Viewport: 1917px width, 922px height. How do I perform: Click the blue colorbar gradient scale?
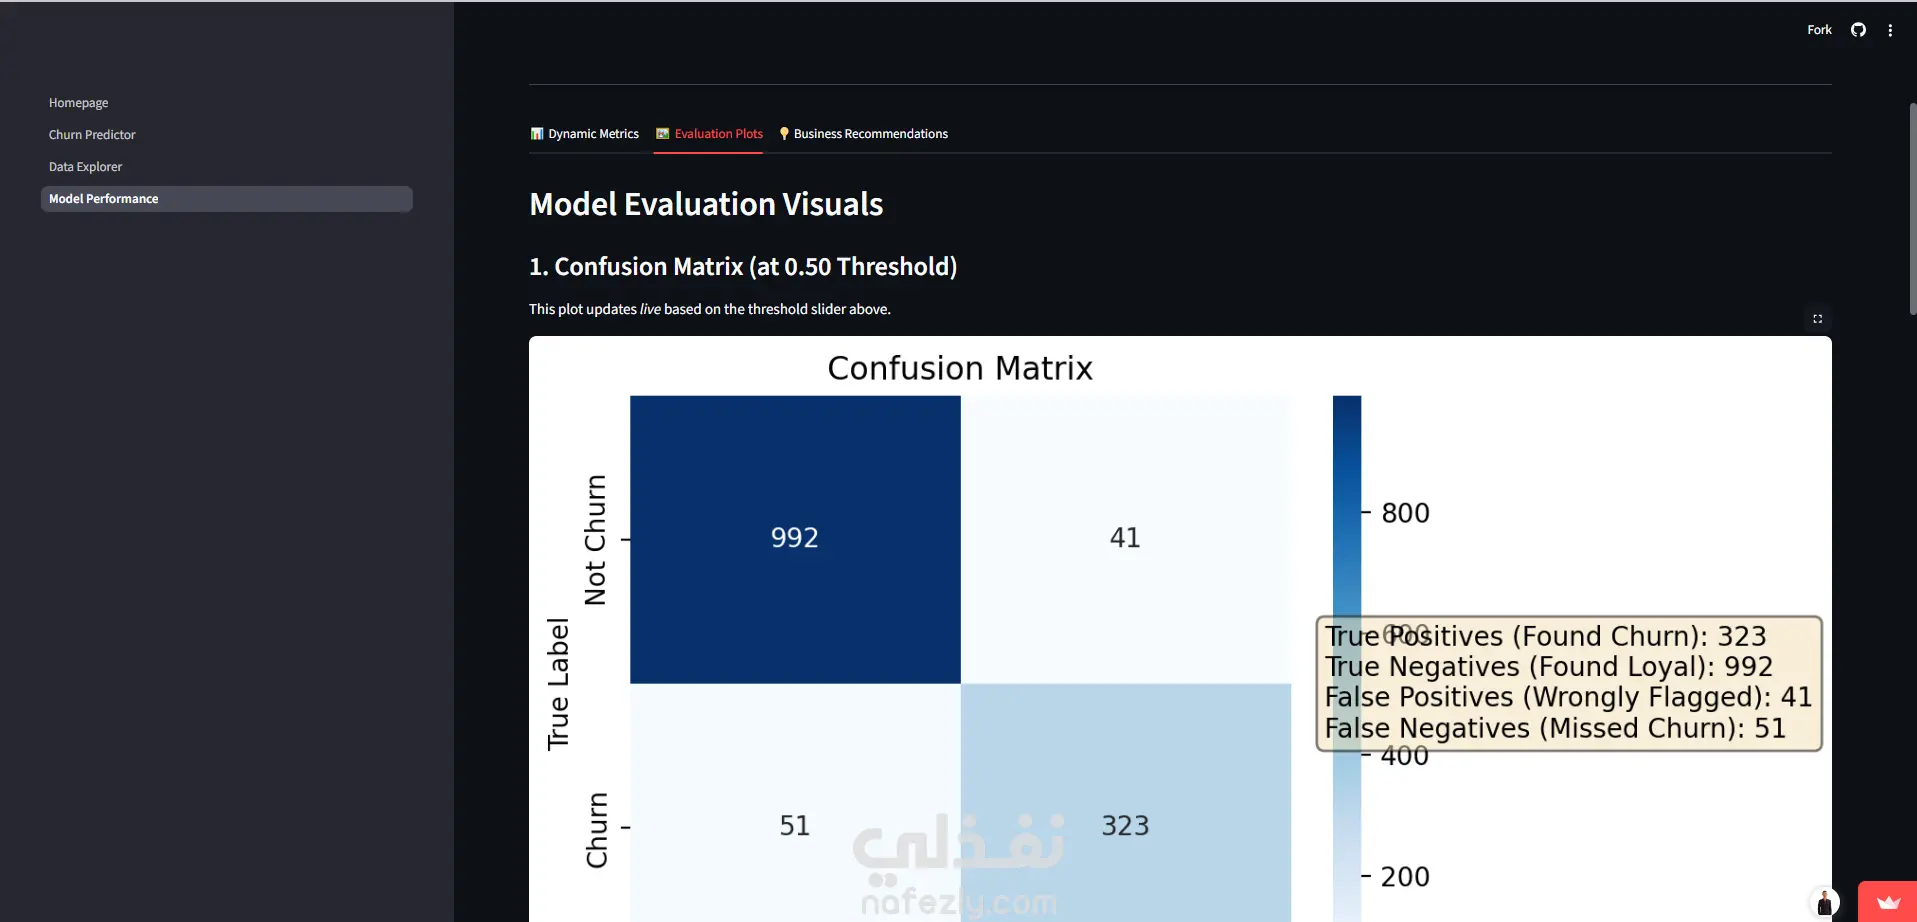1347,500
